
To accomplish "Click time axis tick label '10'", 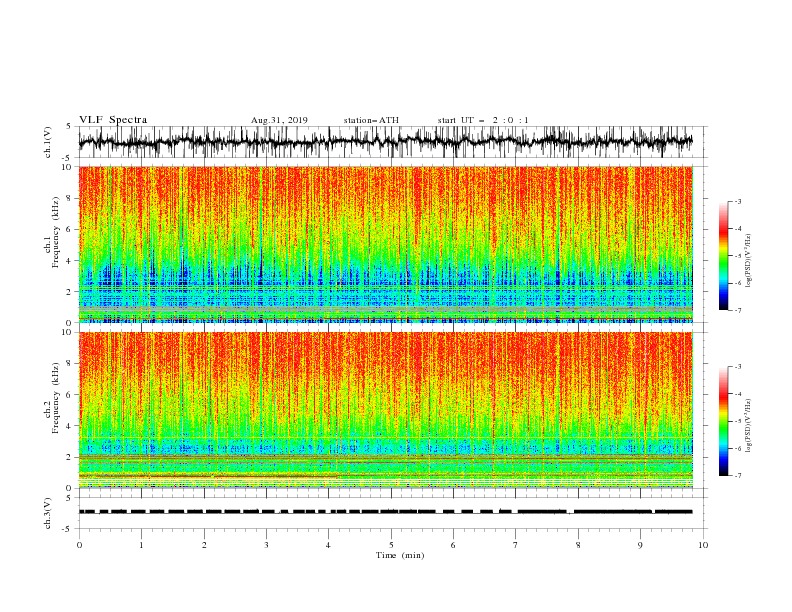I will tap(703, 545).
